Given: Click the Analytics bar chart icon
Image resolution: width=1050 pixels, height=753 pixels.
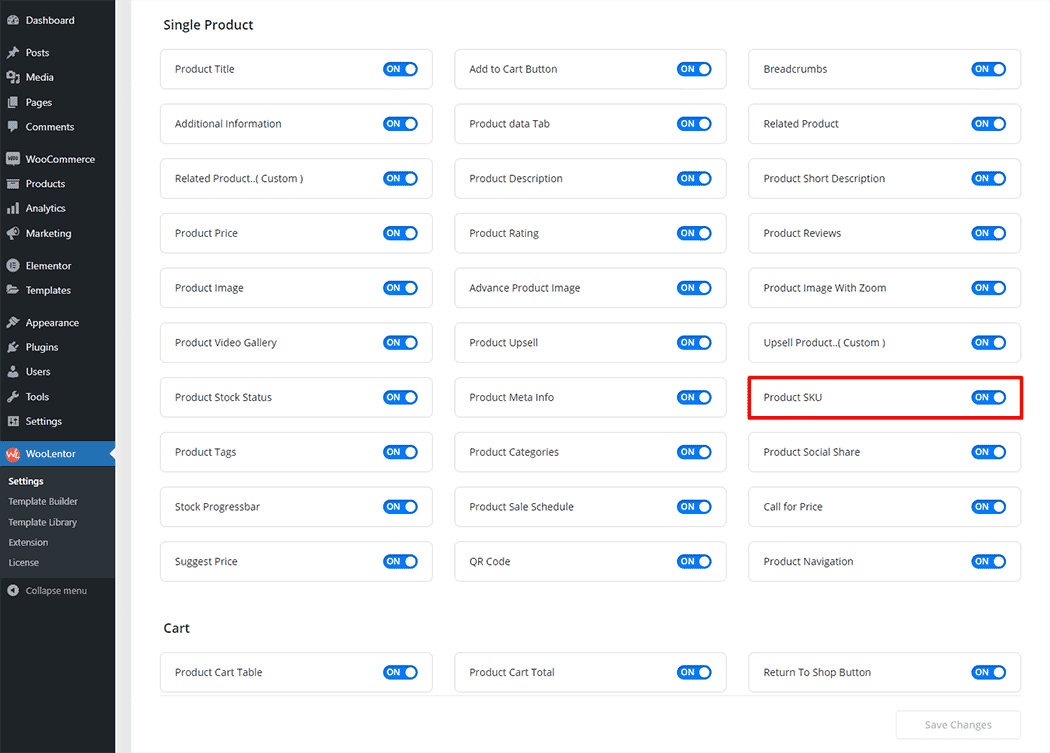Looking at the screenshot, I should click(x=13, y=209).
